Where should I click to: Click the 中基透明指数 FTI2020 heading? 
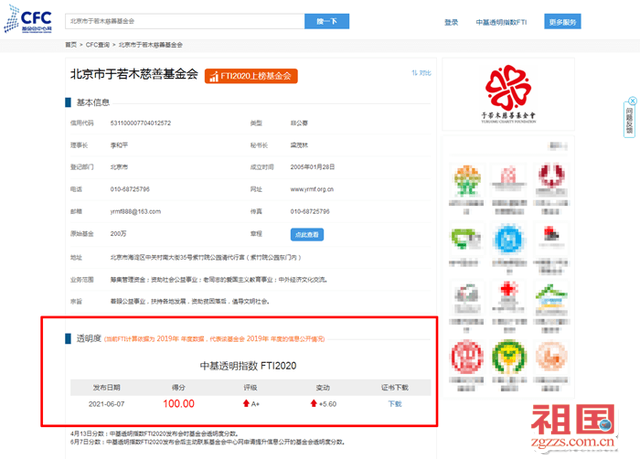248,366
